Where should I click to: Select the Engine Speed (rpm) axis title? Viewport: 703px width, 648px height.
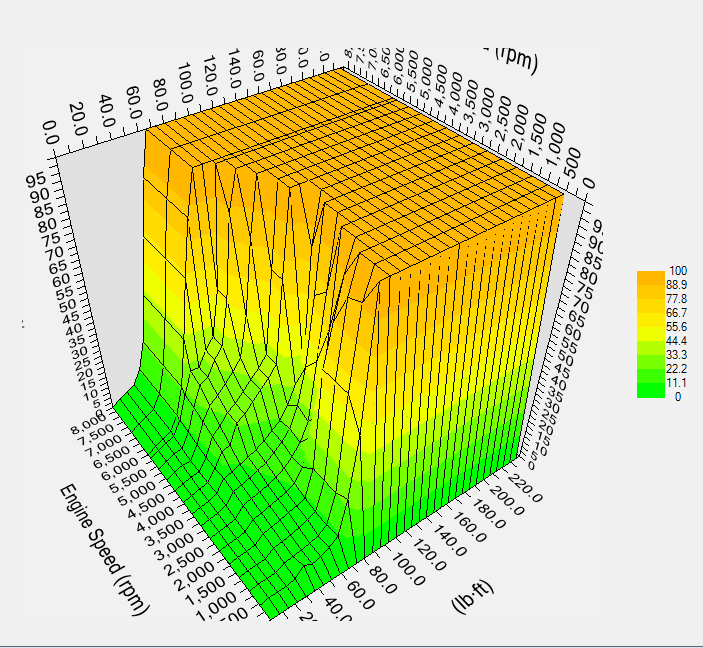pos(104,550)
